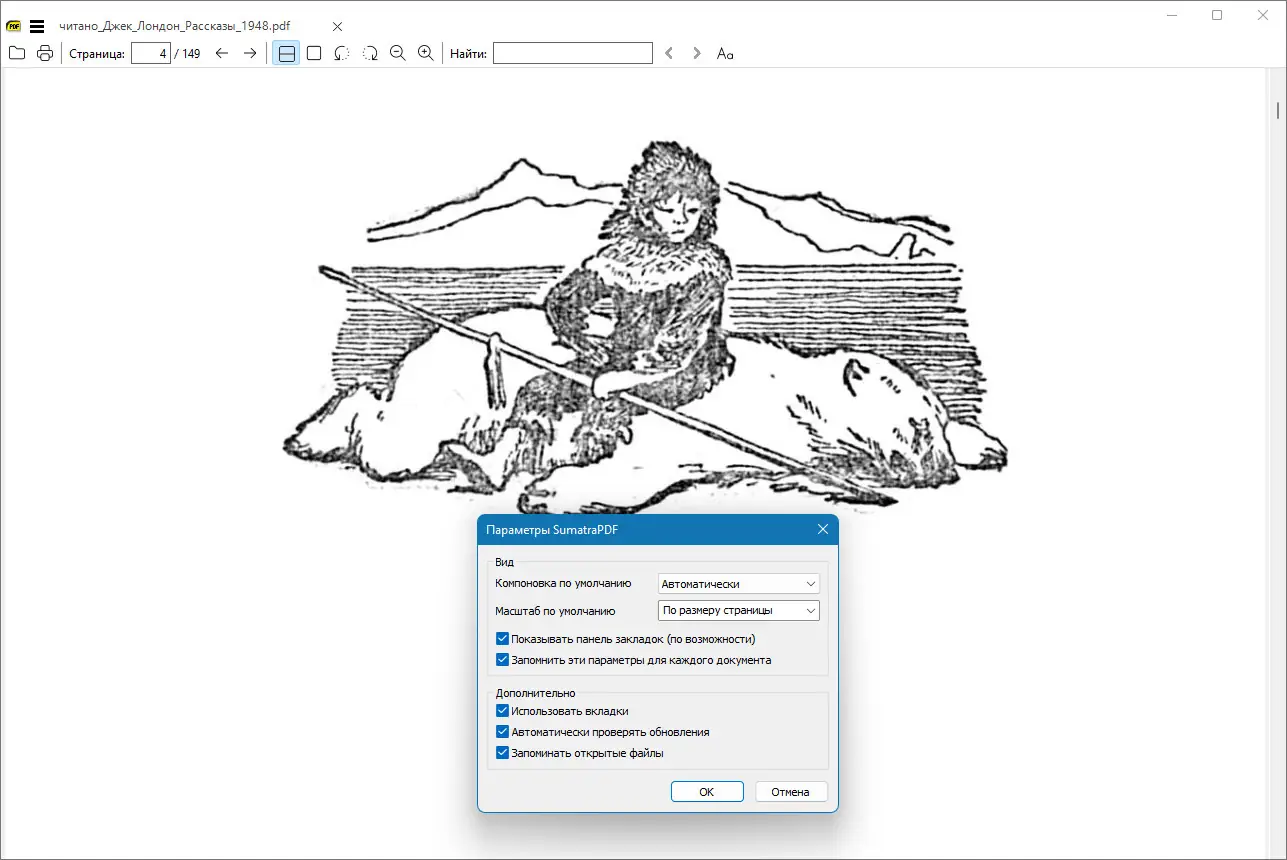Close the читано_Джек_Лондон_Рассказы_1948.pdf tab
The height and width of the screenshot is (860, 1287).
[x=337, y=26]
